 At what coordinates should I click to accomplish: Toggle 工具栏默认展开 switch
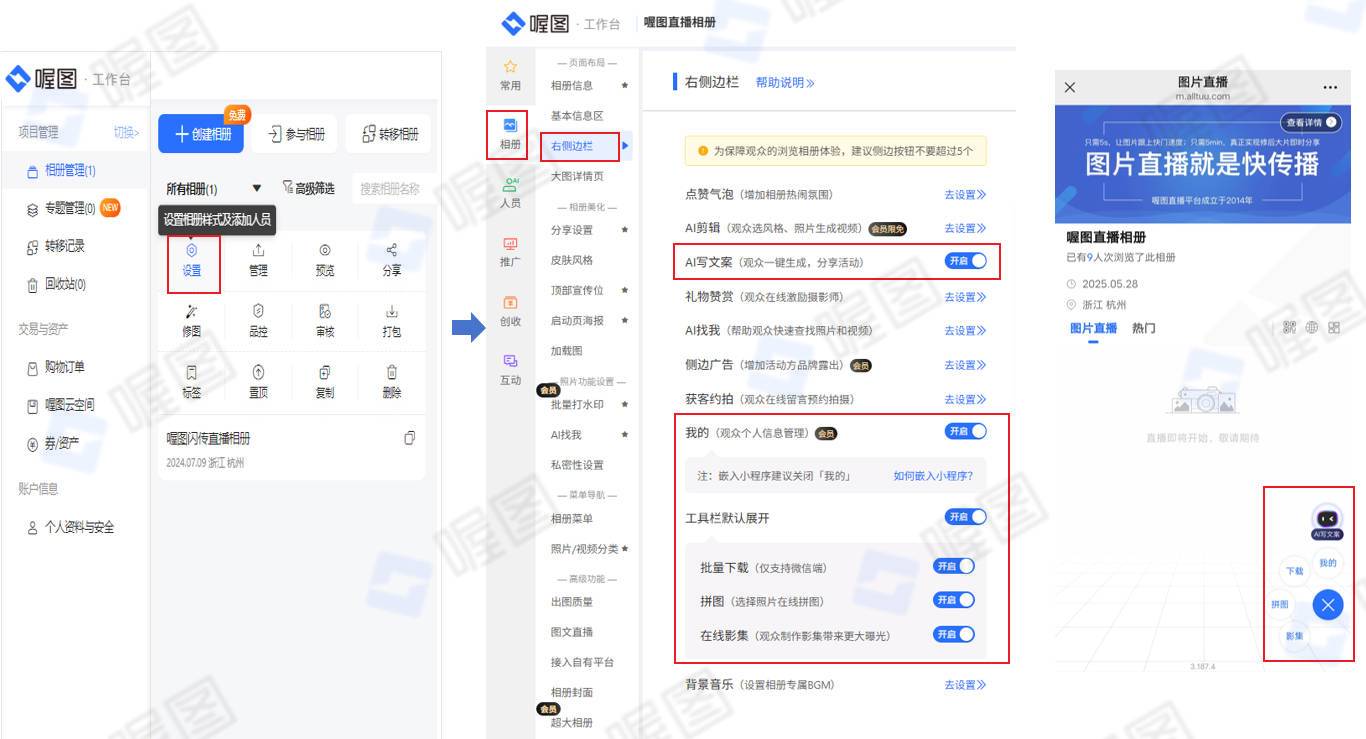(965, 517)
